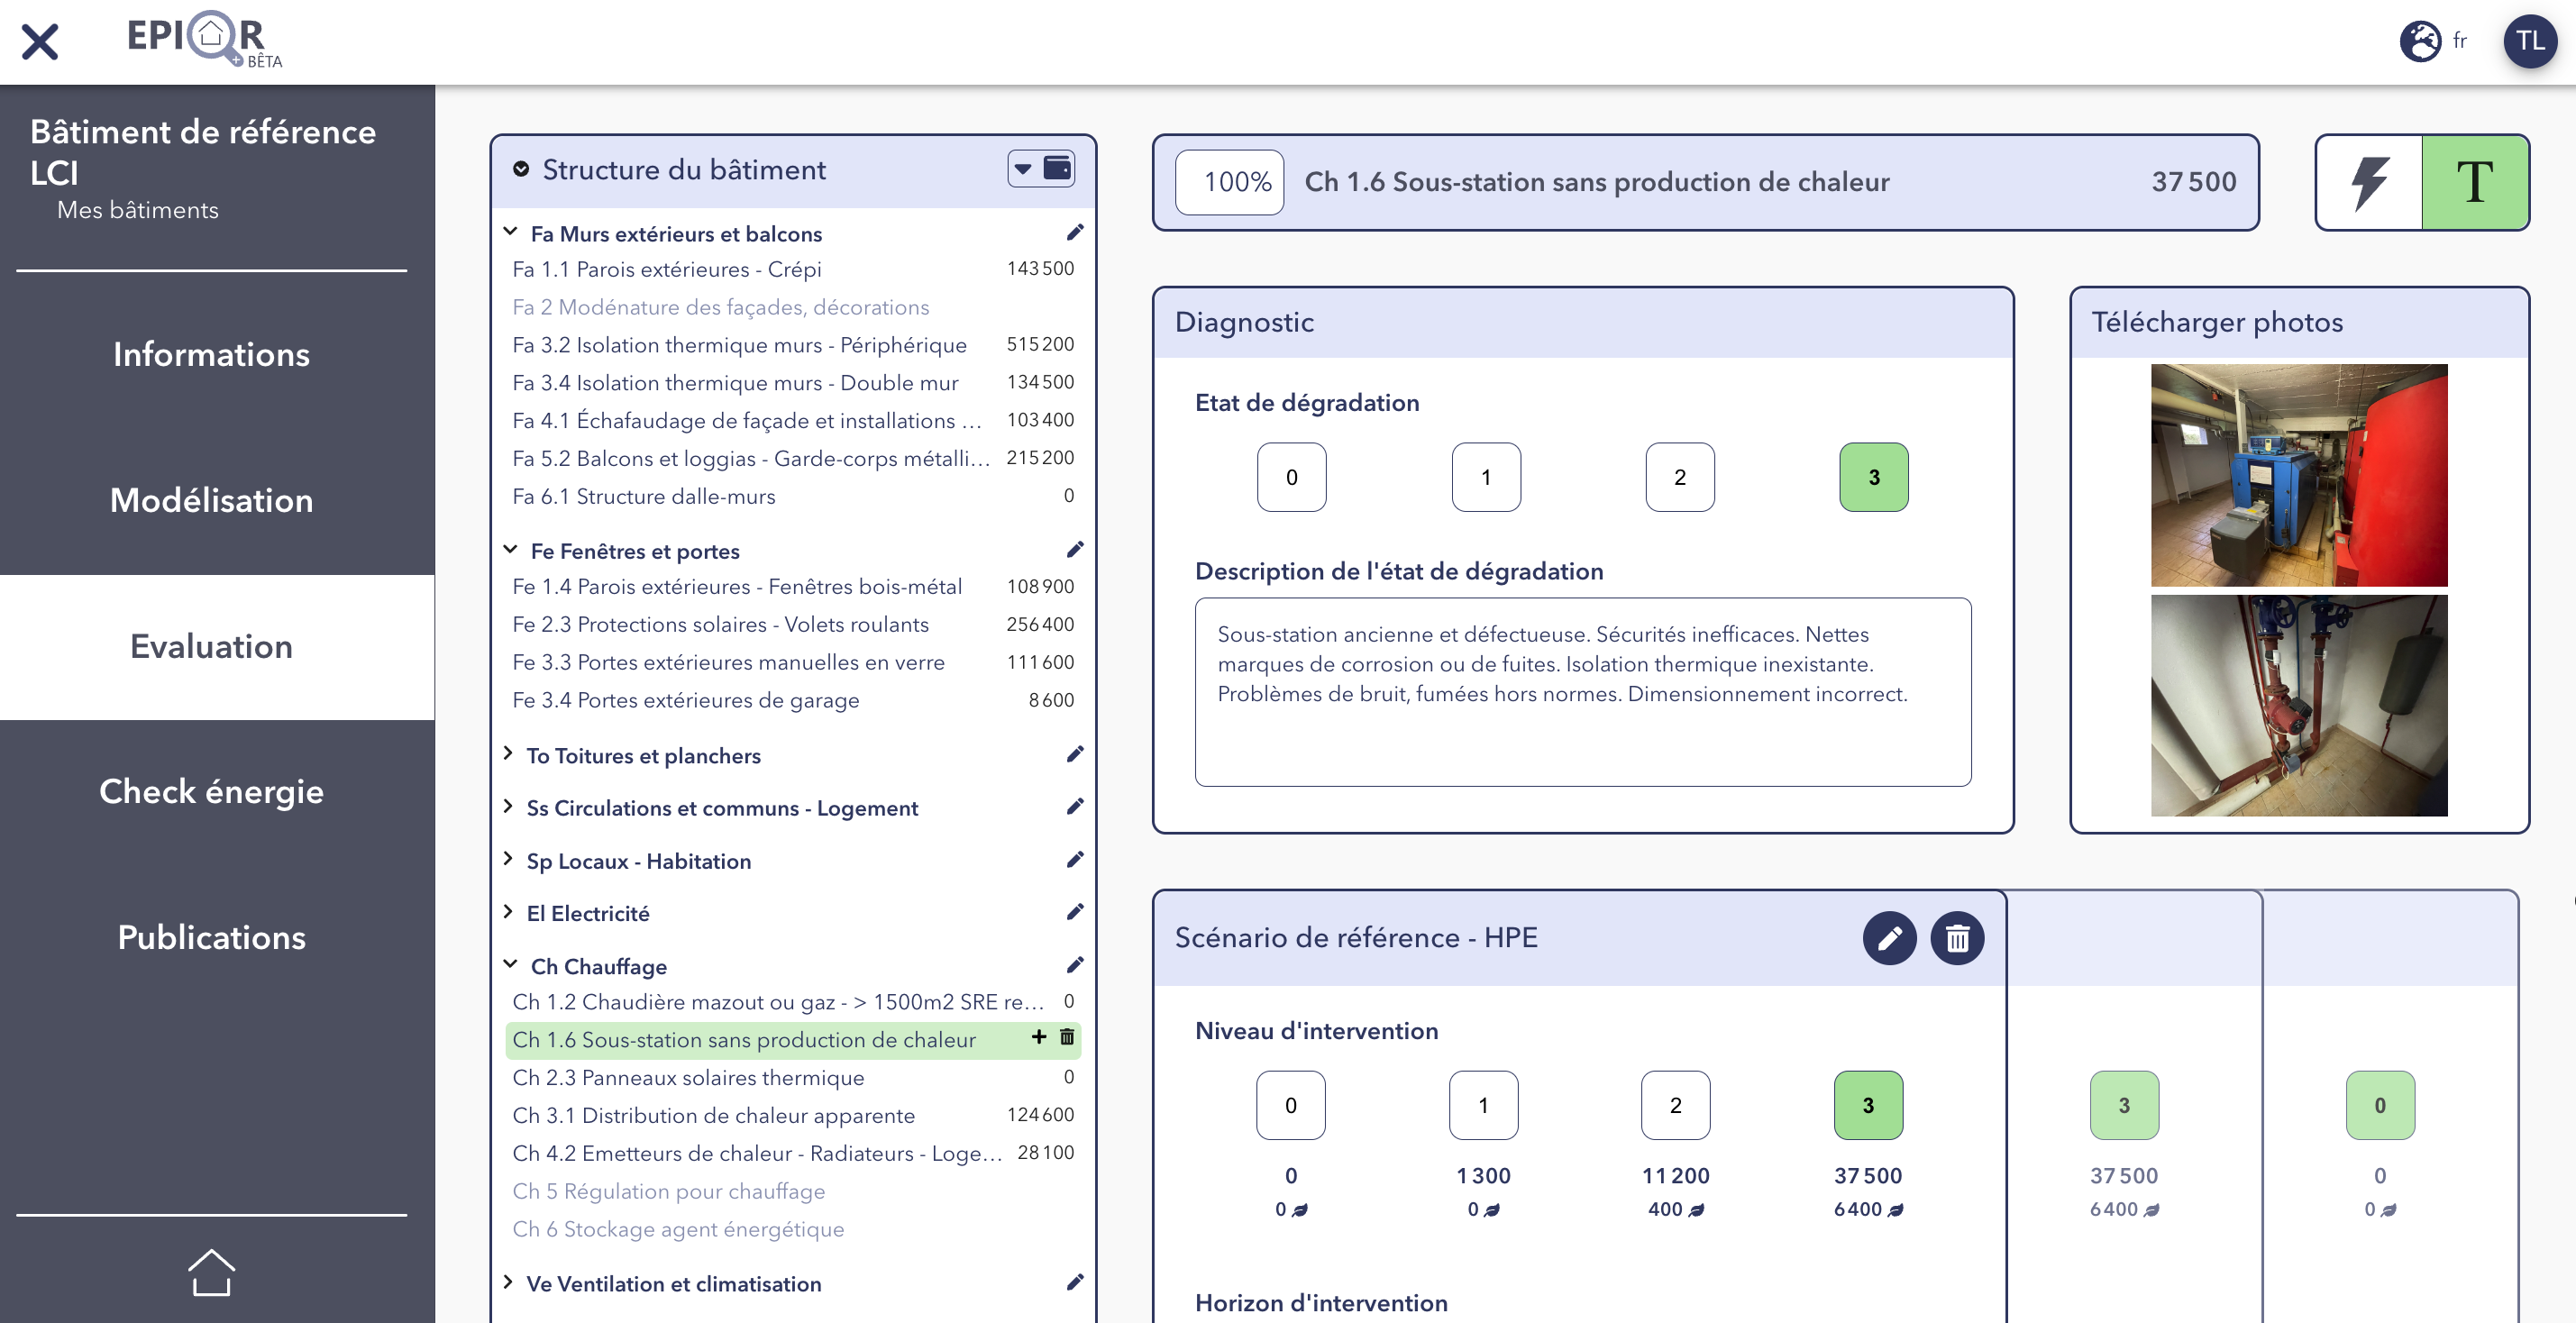
Task: Set Niveau d'intervention to 0 in HPE scenario
Action: (1291, 1105)
